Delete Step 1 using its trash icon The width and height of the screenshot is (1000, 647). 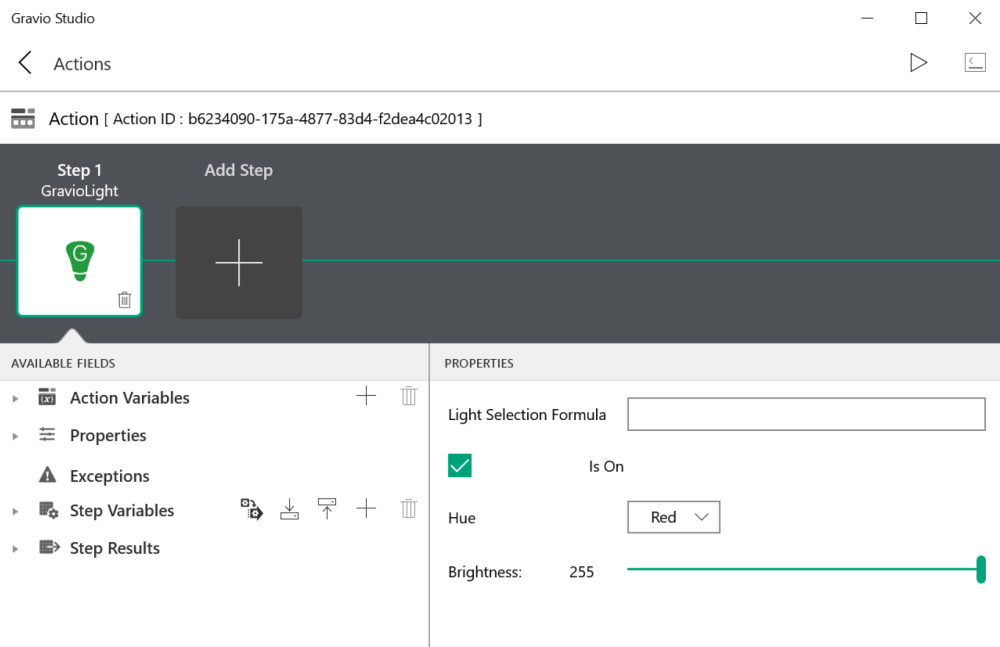pos(124,299)
